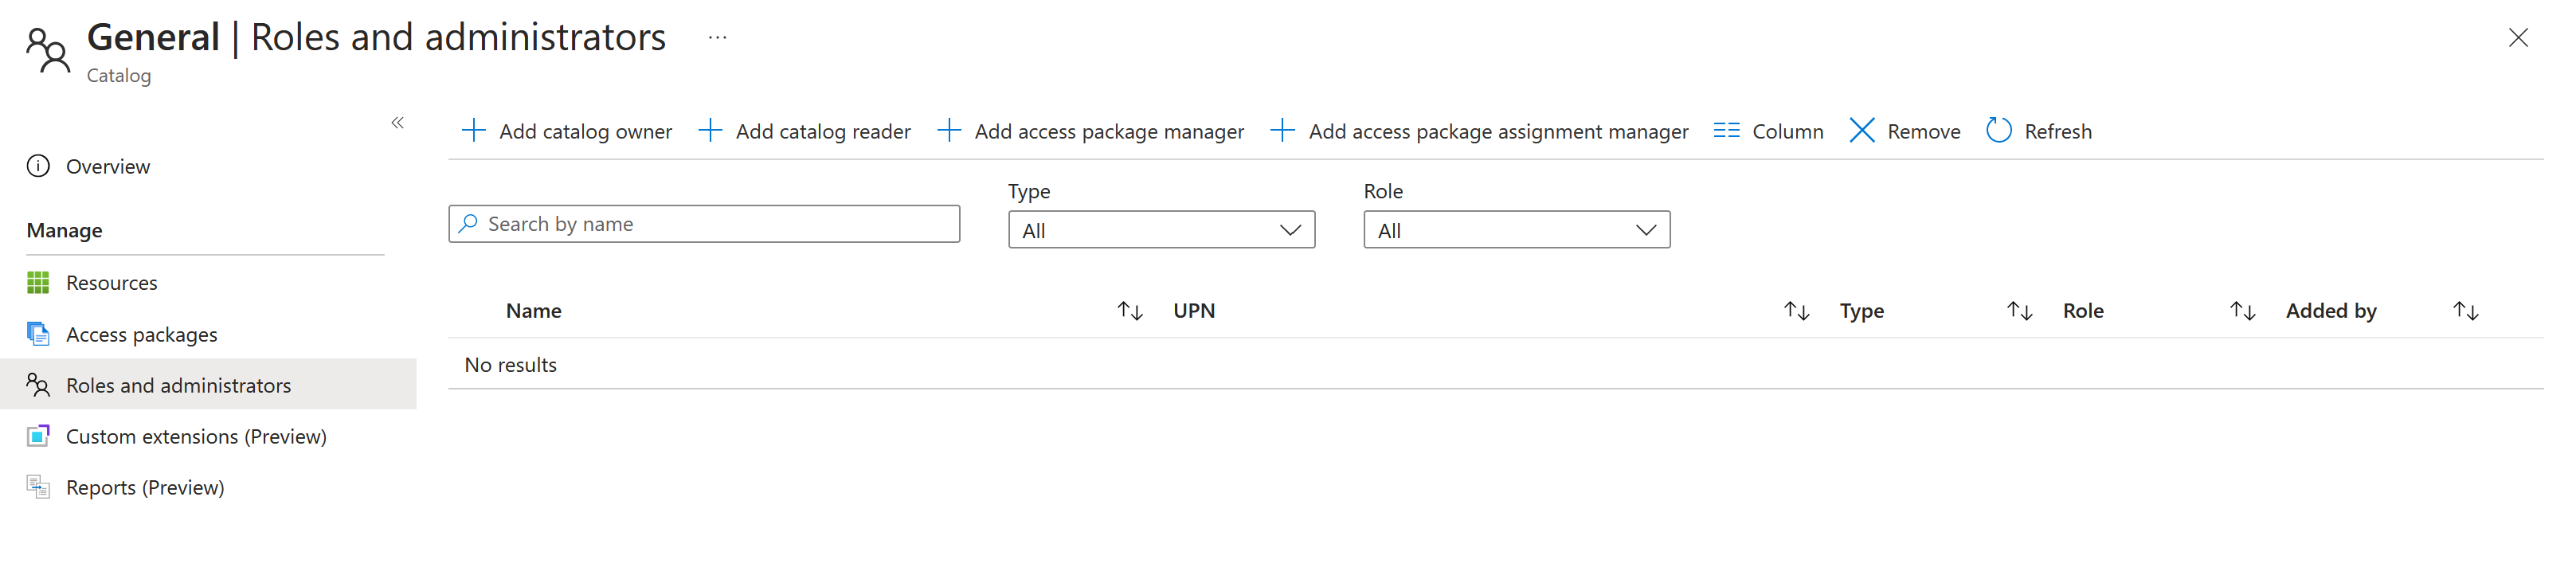Sort the UPN column arrows
Image resolution: width=2576 pixels, height=583 pixels.
pyautogui.click(x=1796, y=311)
